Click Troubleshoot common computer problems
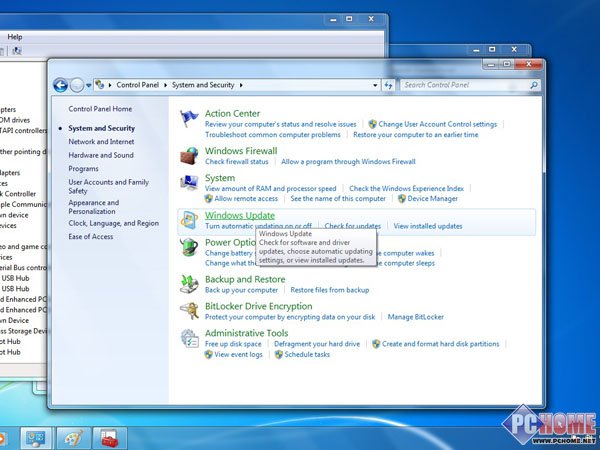The width and height of the screenshot is (600, 450). pos(272,135)
